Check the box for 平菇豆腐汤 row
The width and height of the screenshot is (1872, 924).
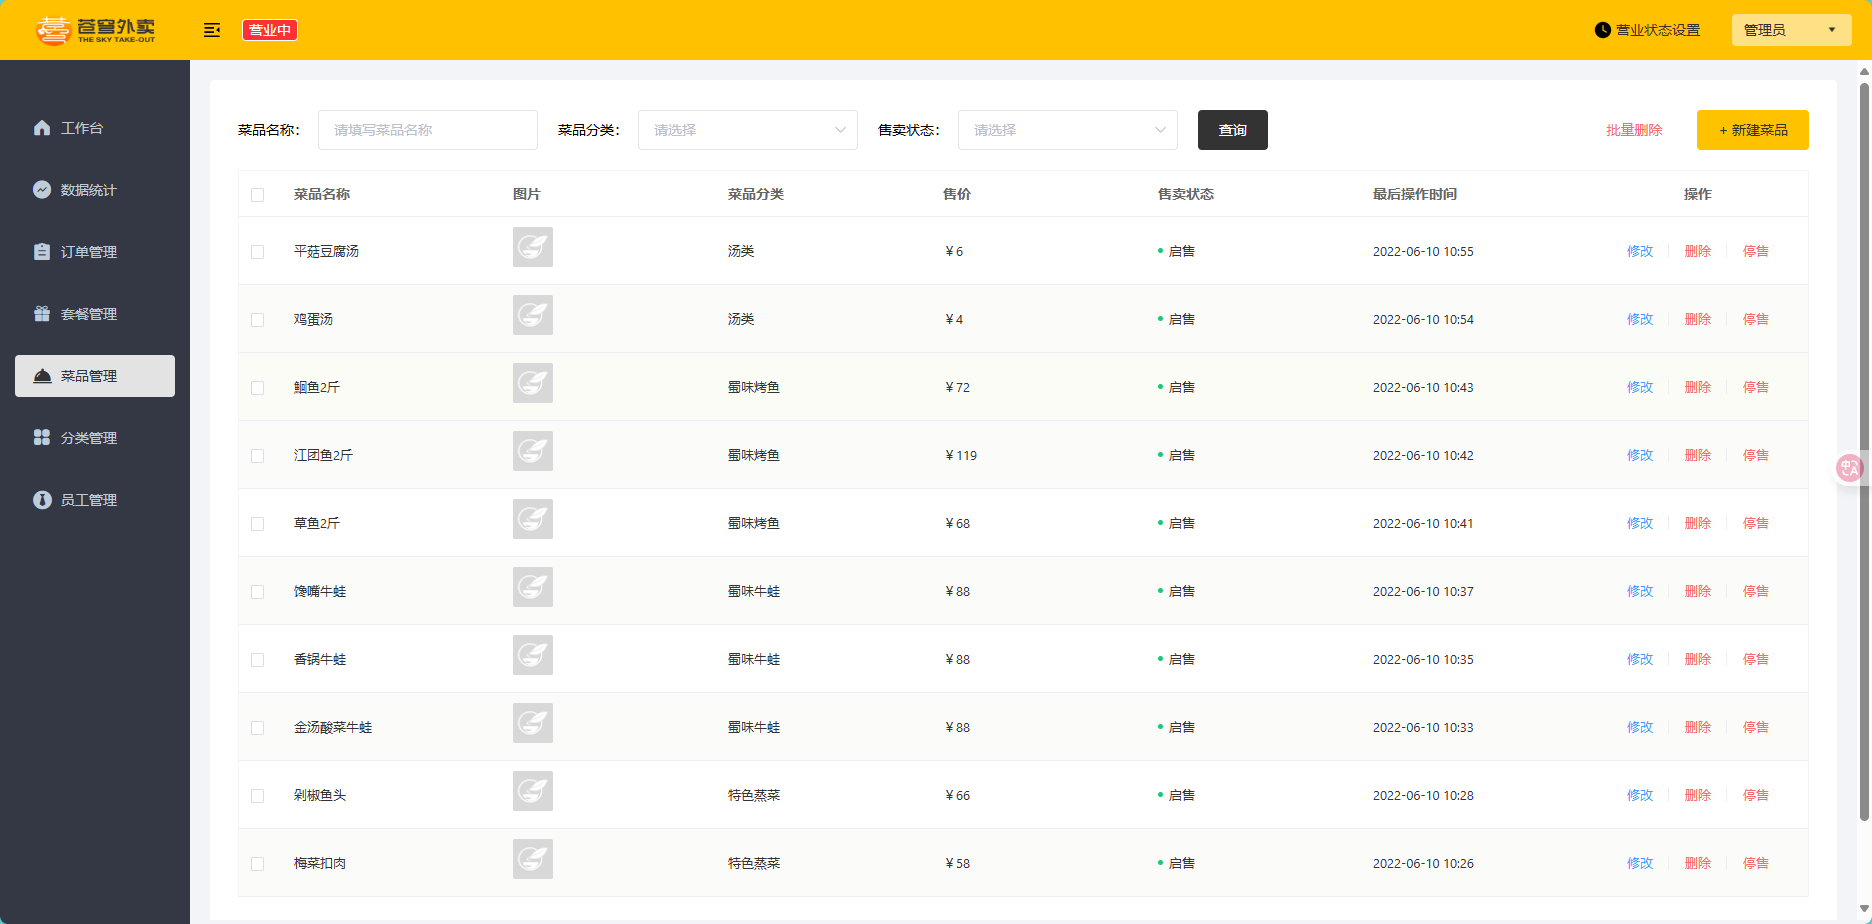coord(258,252)
